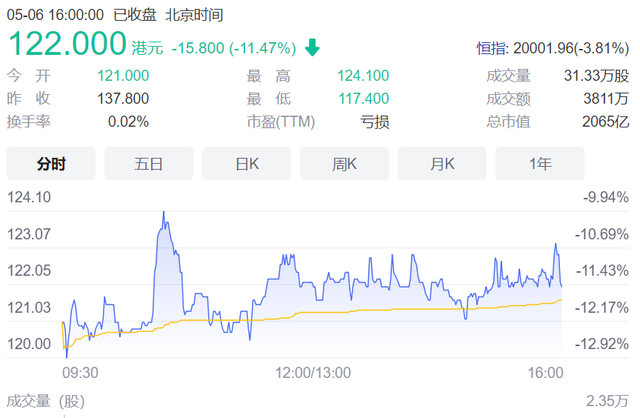Click the market cap value 2065亿
The width and height of the screenshot is (640, 418).
tap(606, 122)
